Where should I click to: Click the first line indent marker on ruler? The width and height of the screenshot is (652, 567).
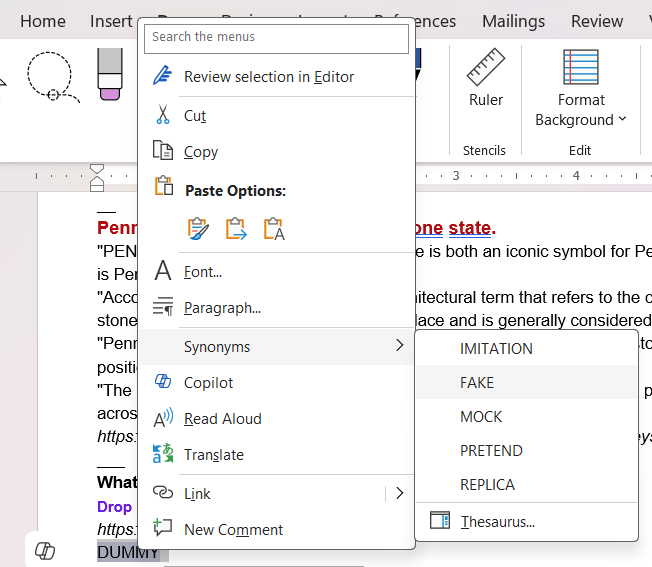point(97,169)
